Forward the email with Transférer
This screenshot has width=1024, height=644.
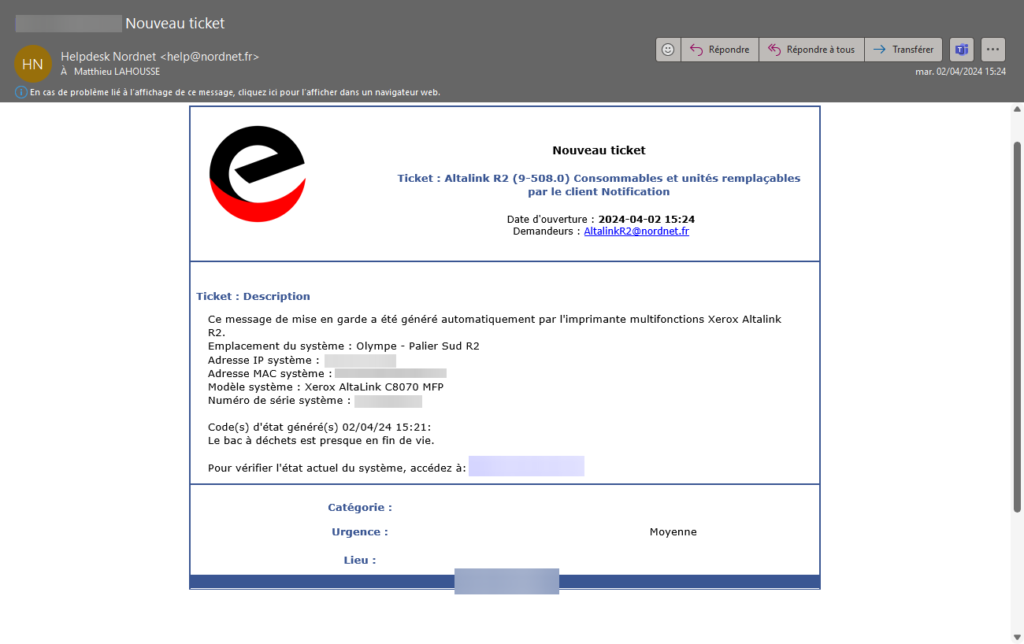[903, 49]
